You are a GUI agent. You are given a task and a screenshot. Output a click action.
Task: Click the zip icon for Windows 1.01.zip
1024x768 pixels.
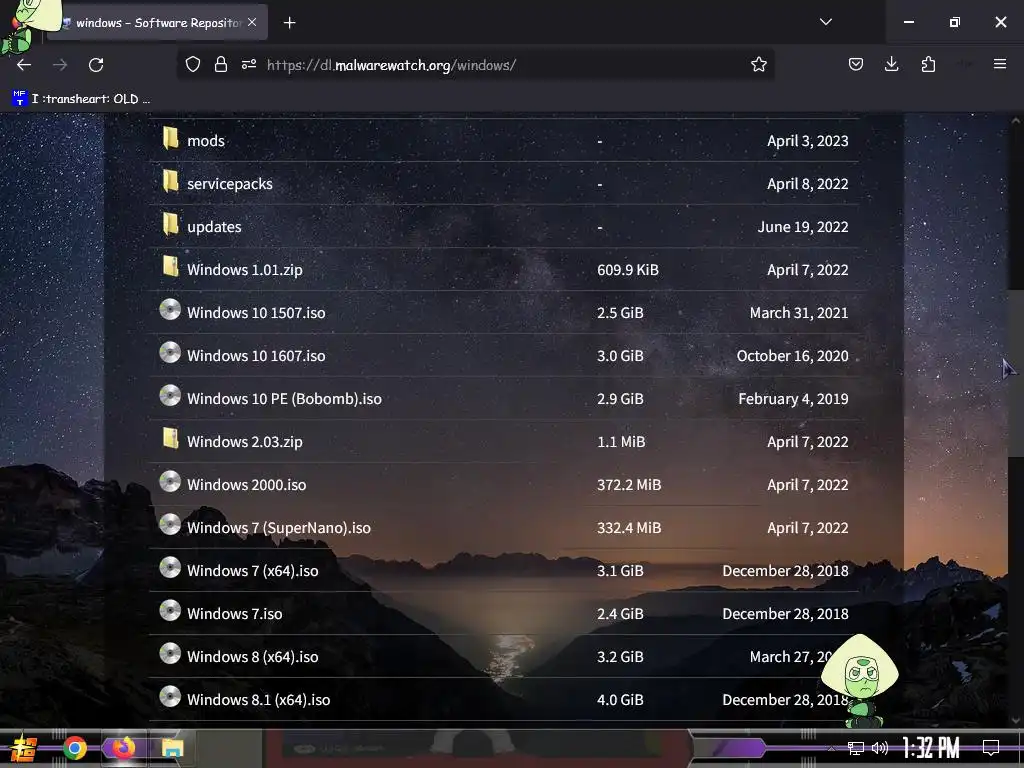click(170, 266)
